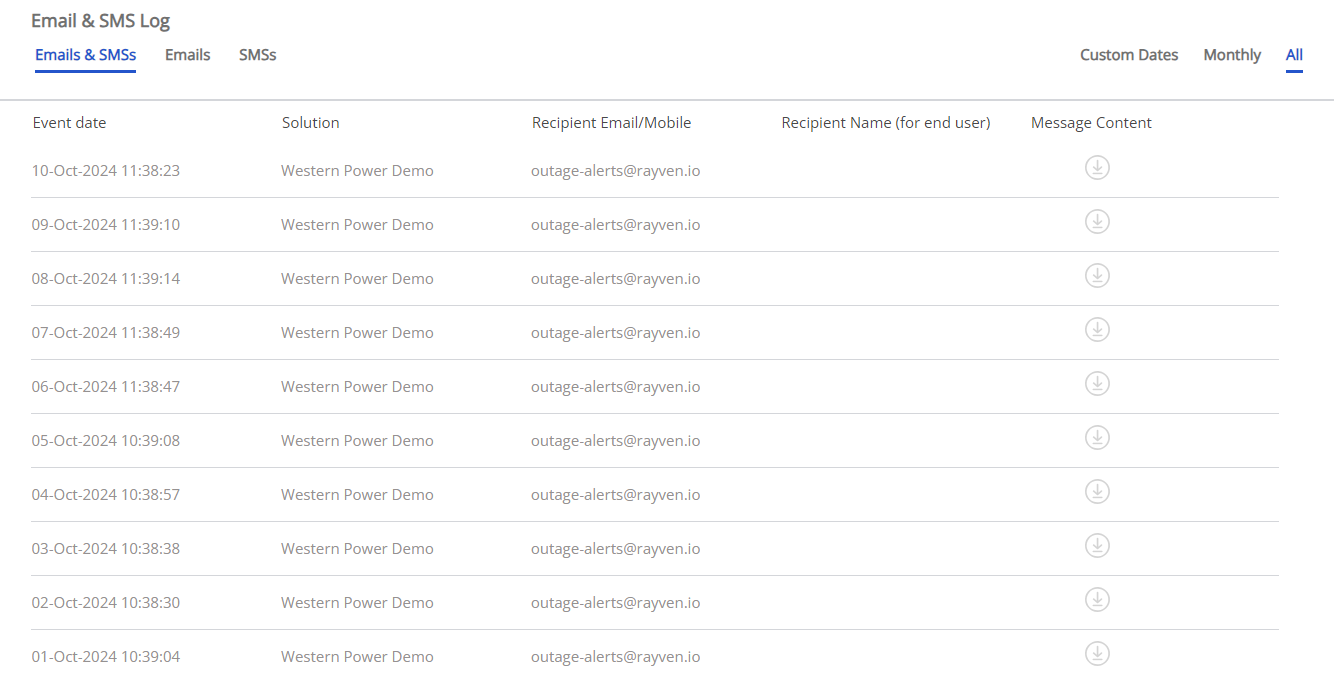Screen dimensions: 1334x676
Task: Select the 08-Oct-2024 11:39:14 event date
Action: (106, 279)
